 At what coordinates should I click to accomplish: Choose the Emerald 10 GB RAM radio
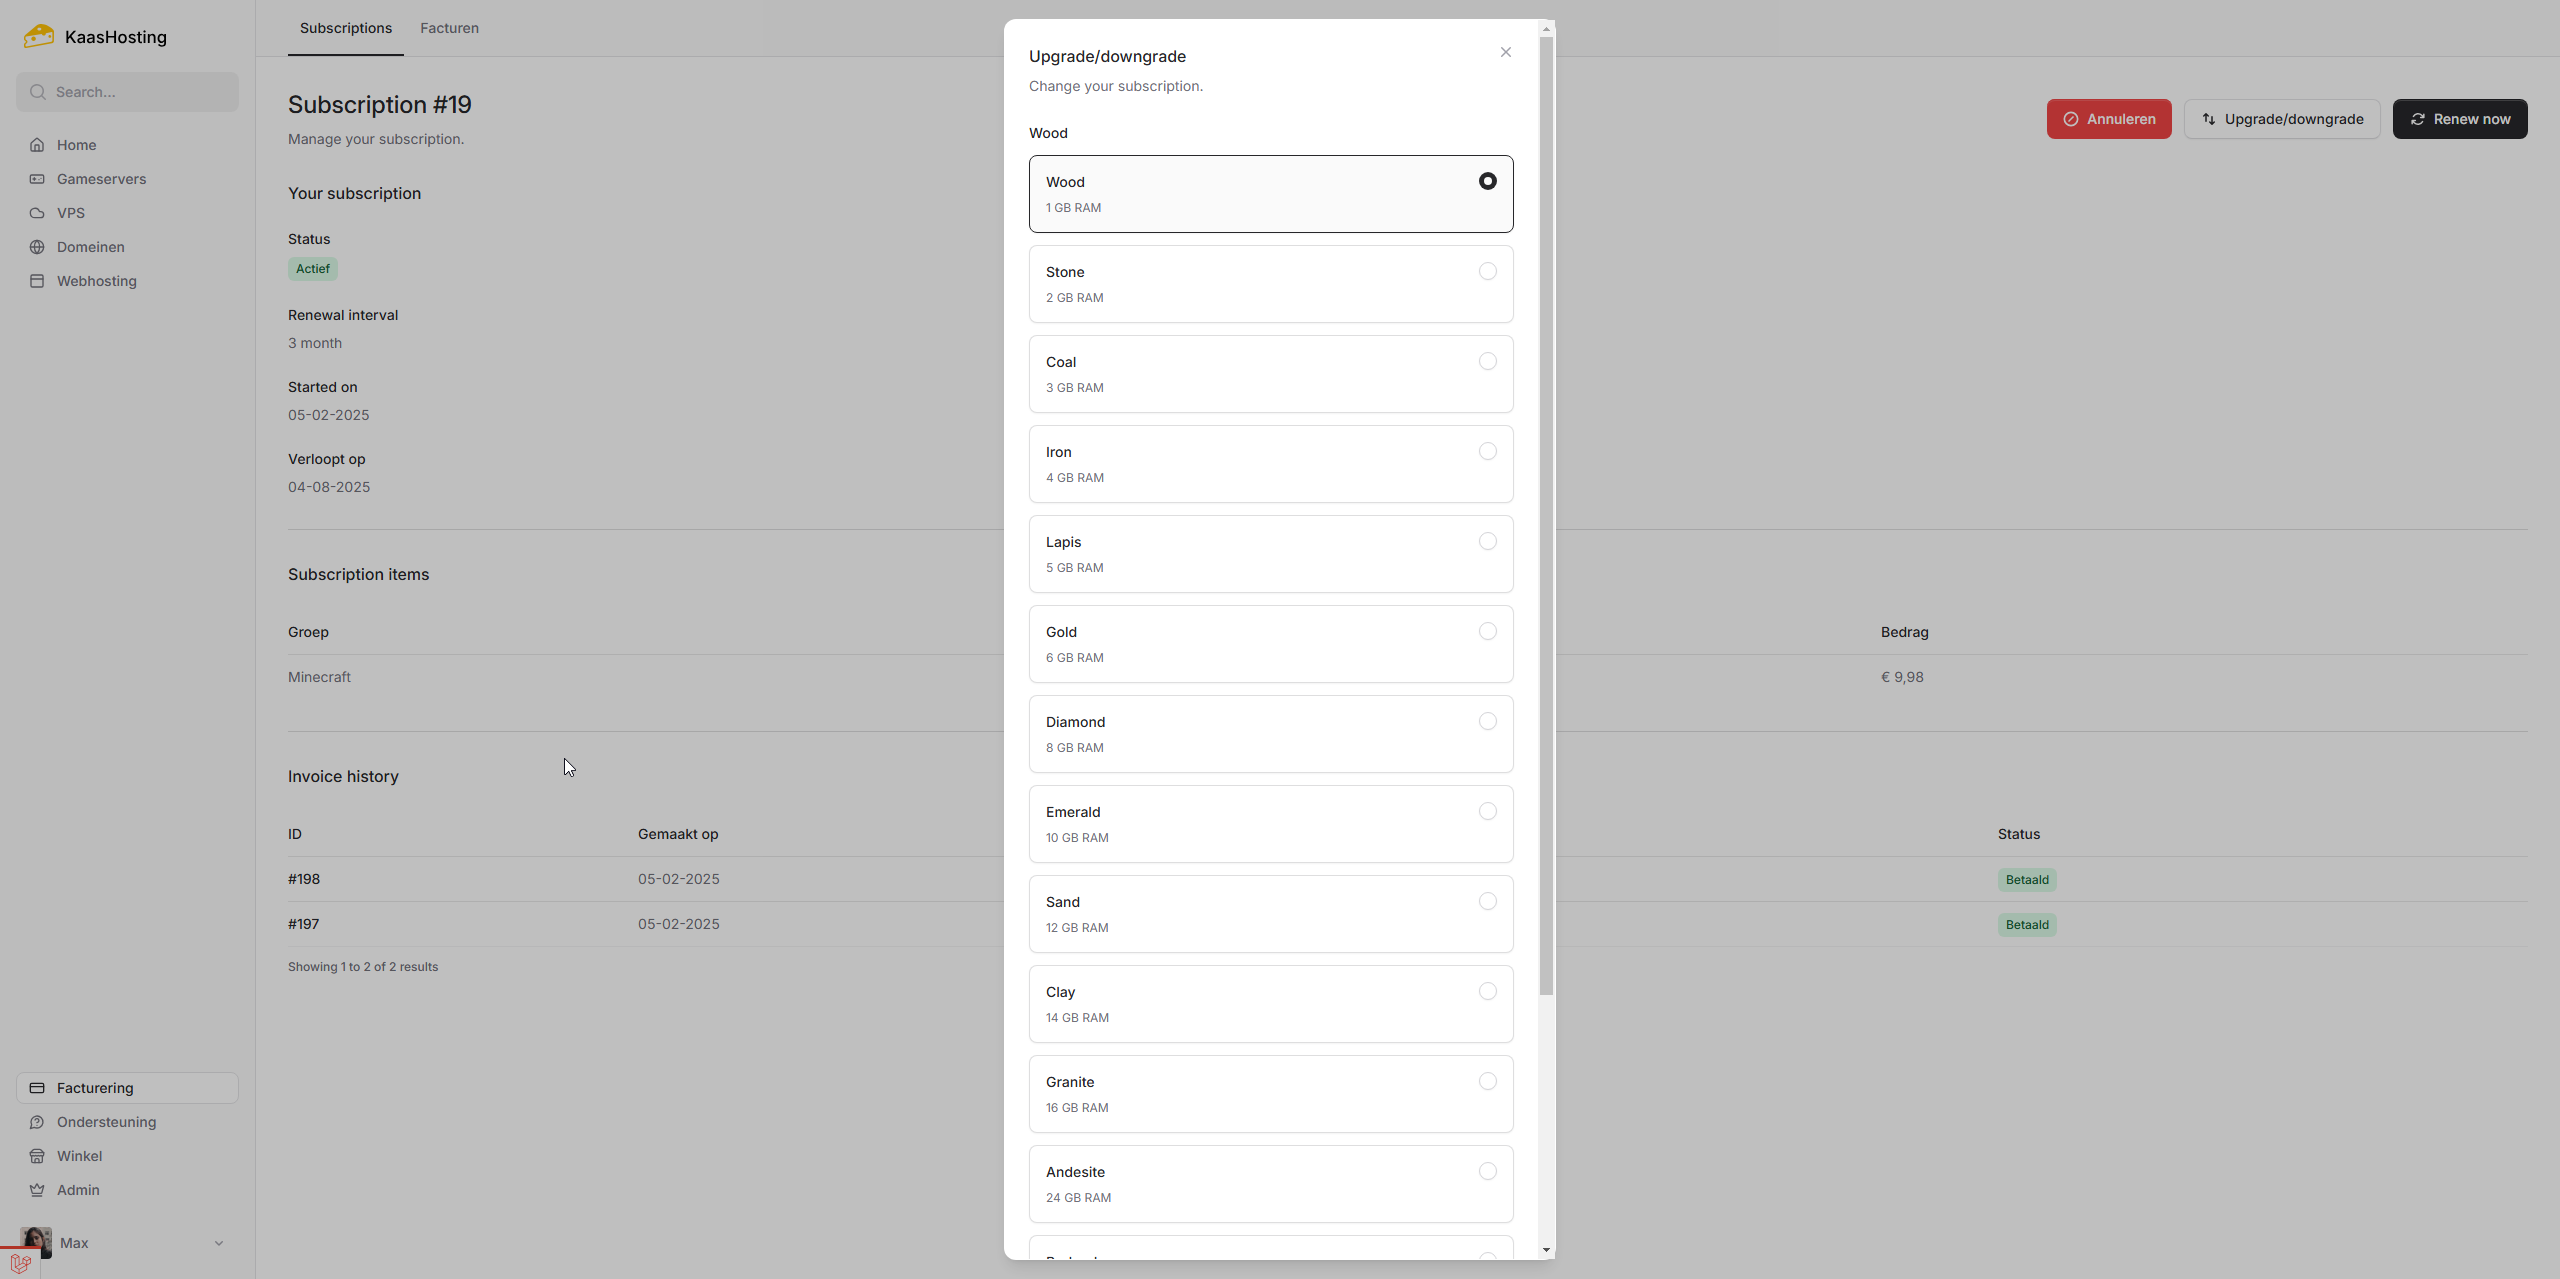pos(1487,812)
